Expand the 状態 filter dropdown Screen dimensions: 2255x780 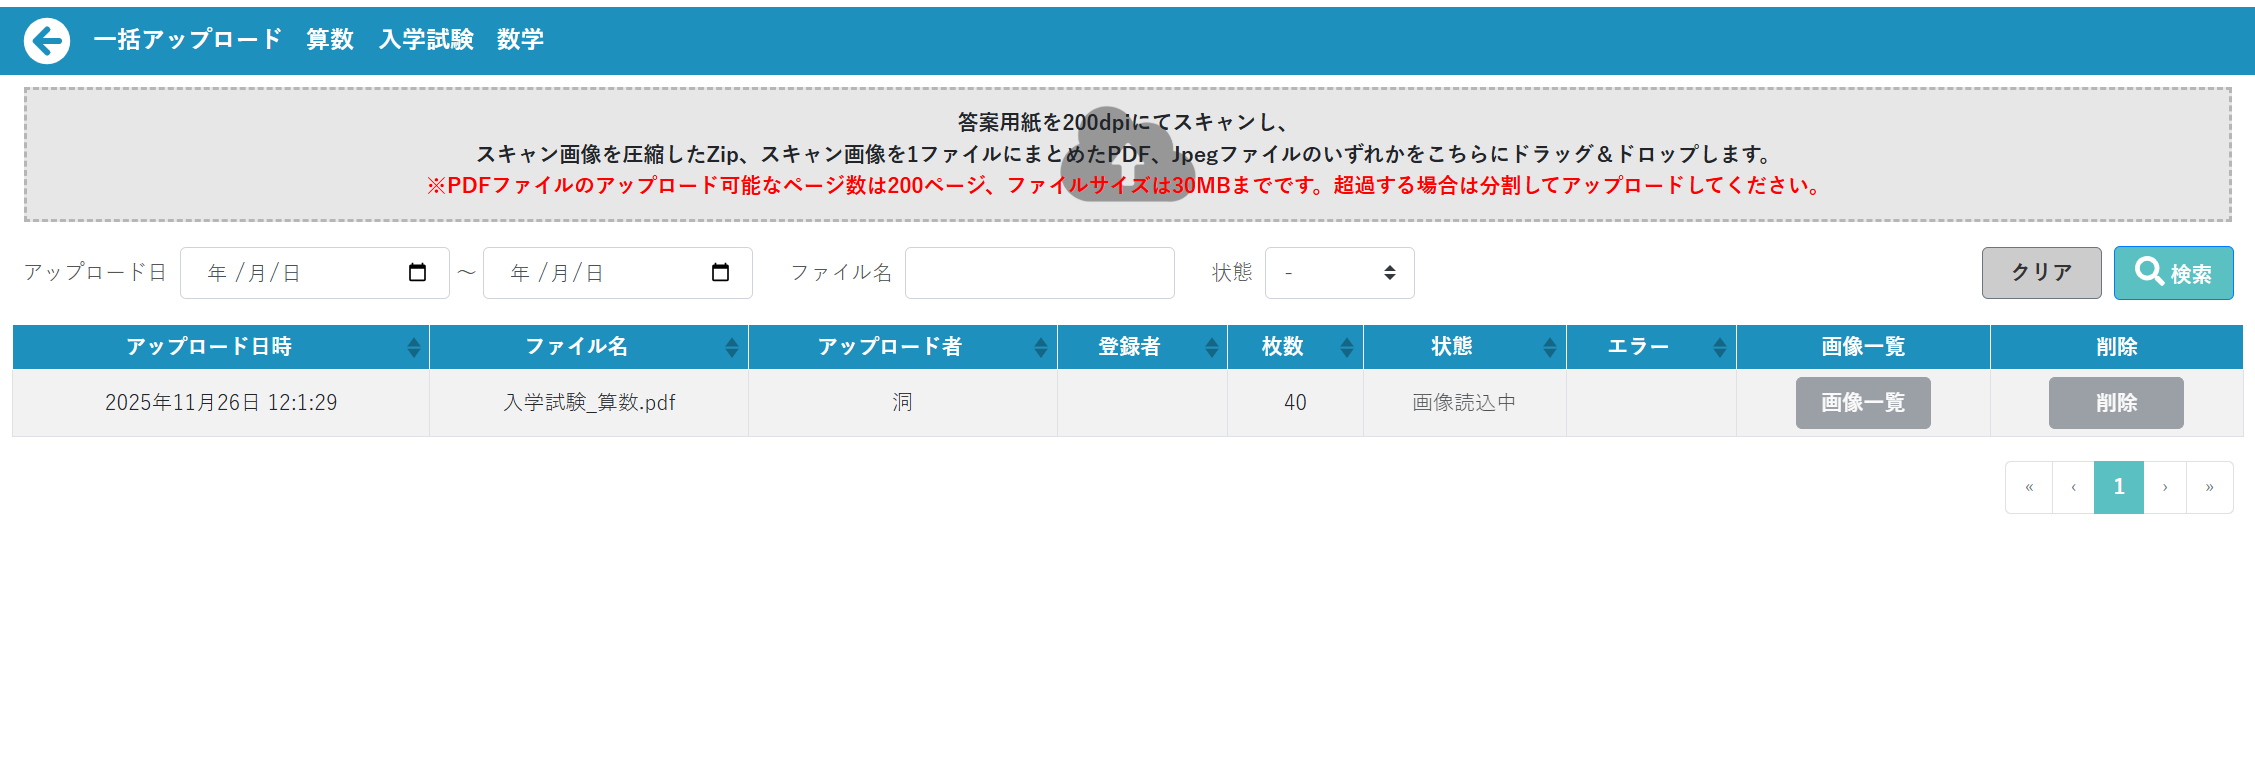(x=1339, y=273)
